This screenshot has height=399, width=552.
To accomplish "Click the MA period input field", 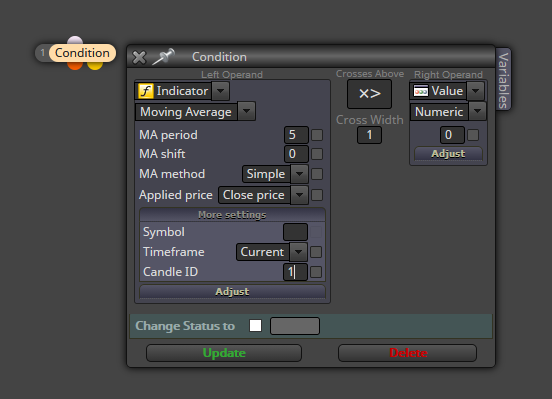I will point(296,135).
